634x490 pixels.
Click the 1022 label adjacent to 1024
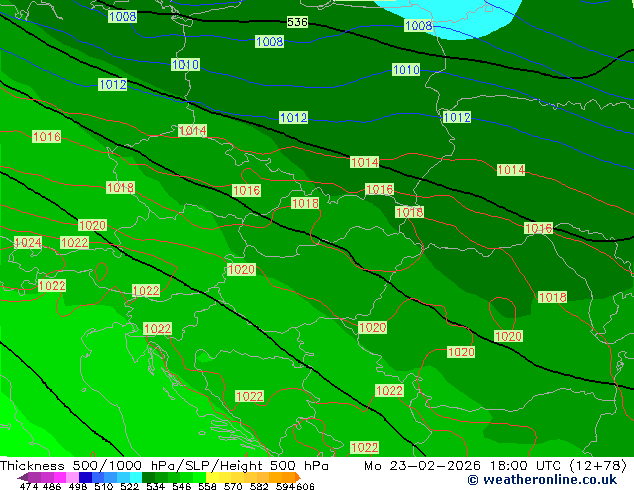click(74, 243)
